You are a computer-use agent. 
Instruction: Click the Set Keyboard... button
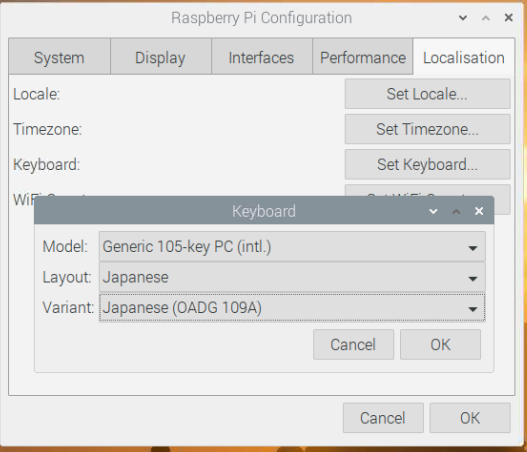coord(428,164)
